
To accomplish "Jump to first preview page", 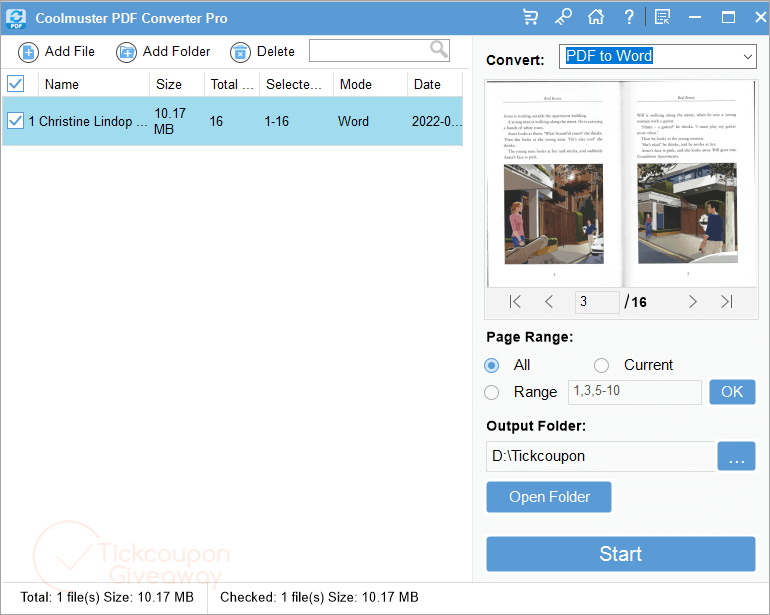I will tap(515, 302).
